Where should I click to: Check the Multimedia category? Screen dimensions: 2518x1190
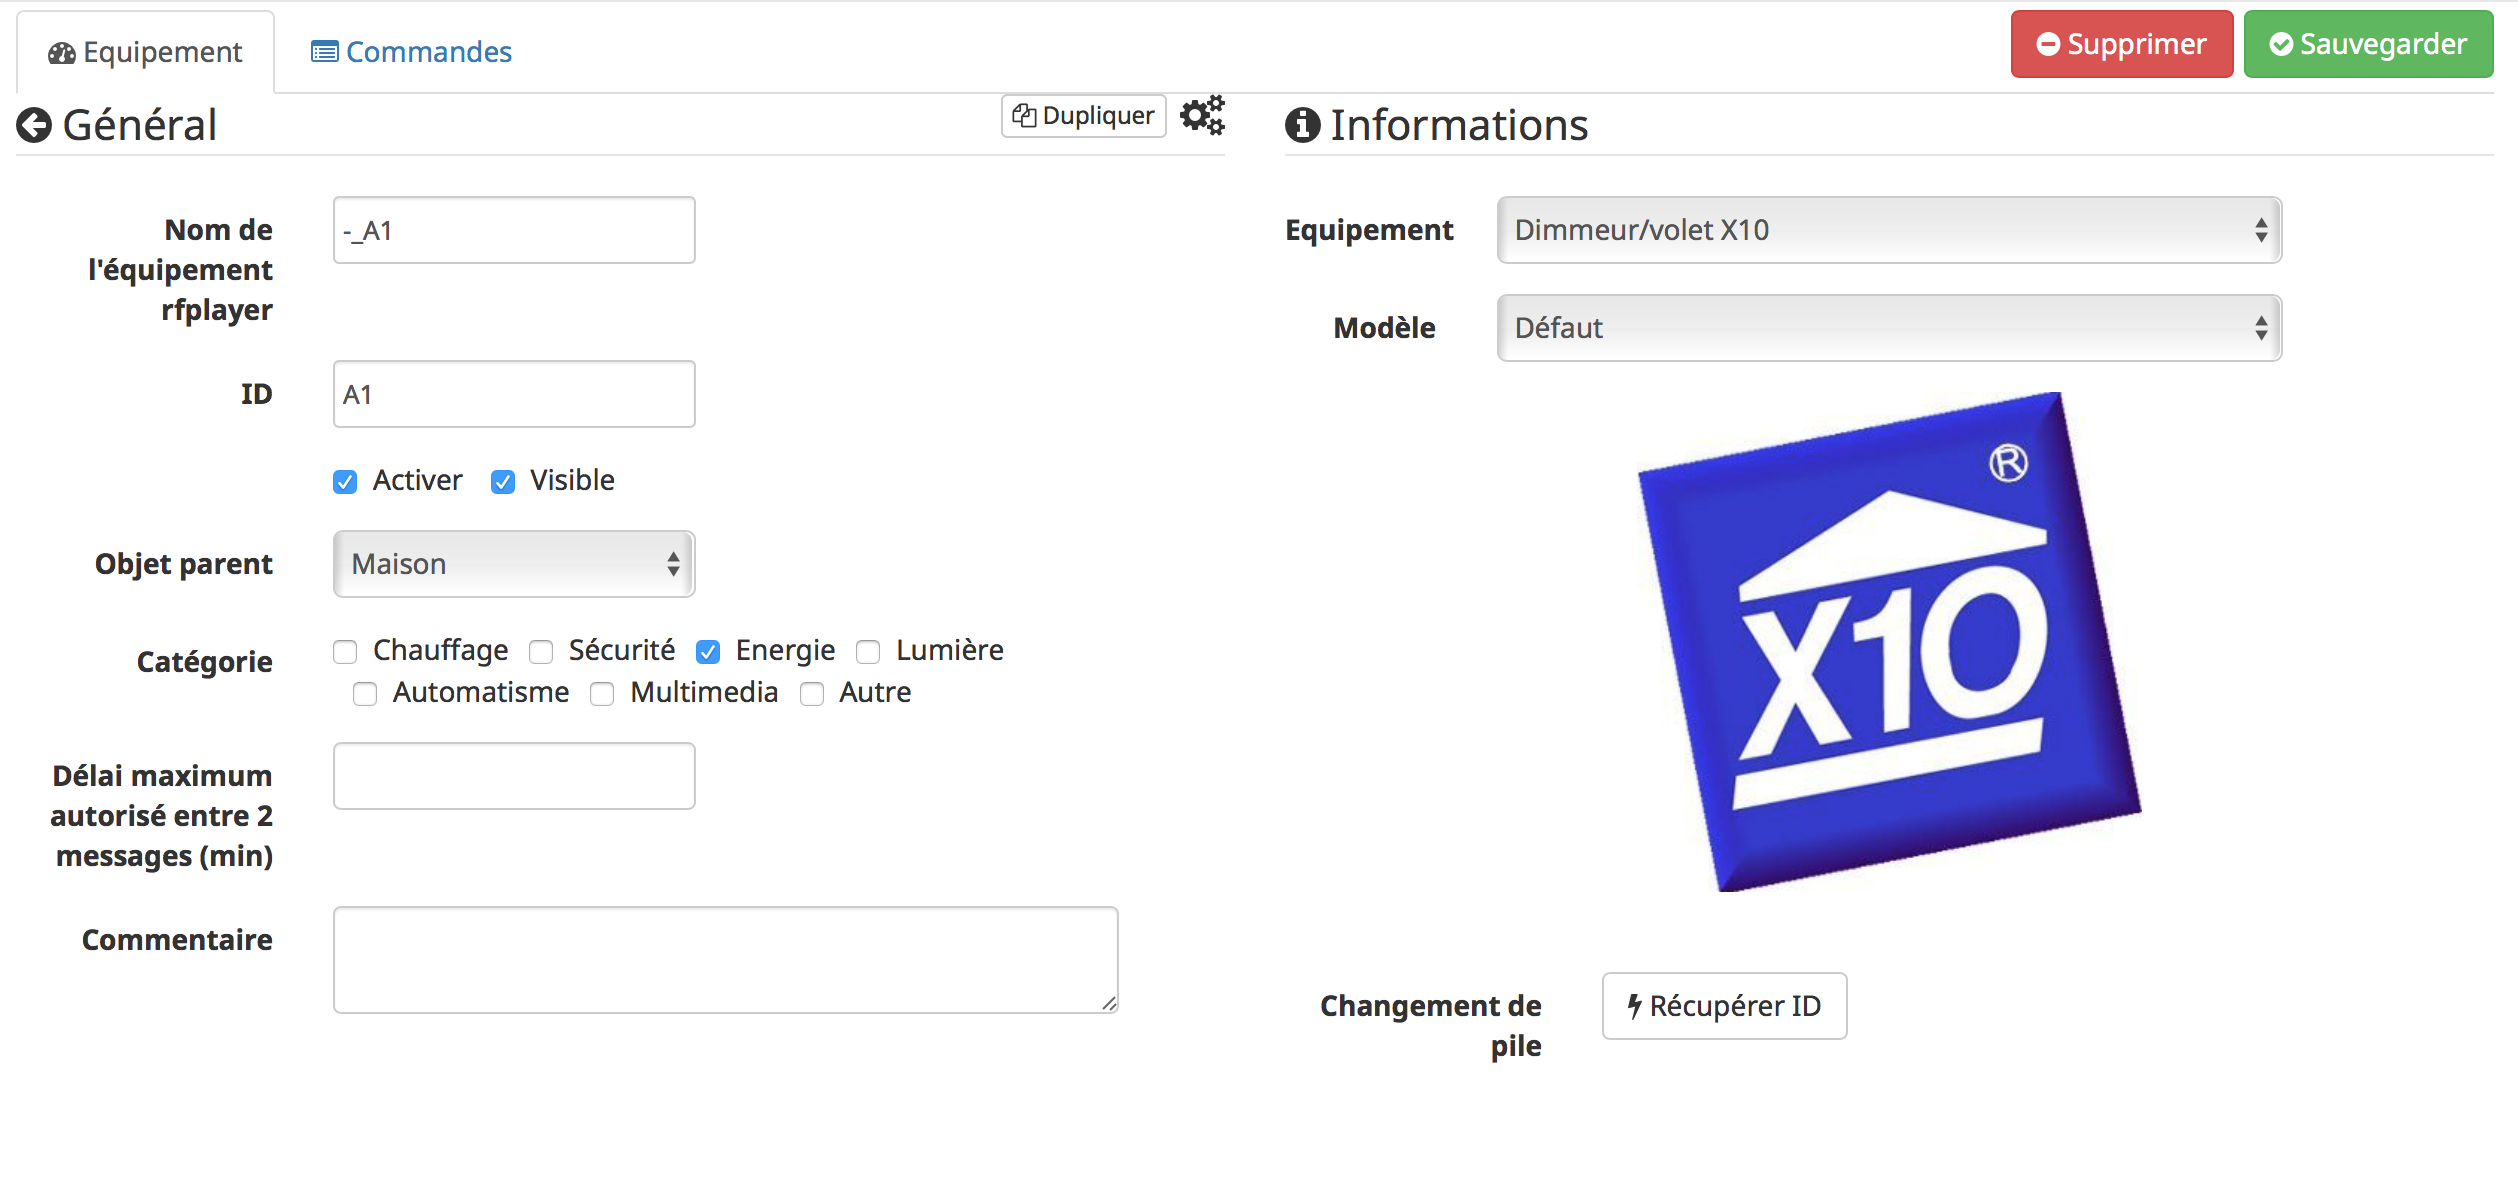coord(602,694)
